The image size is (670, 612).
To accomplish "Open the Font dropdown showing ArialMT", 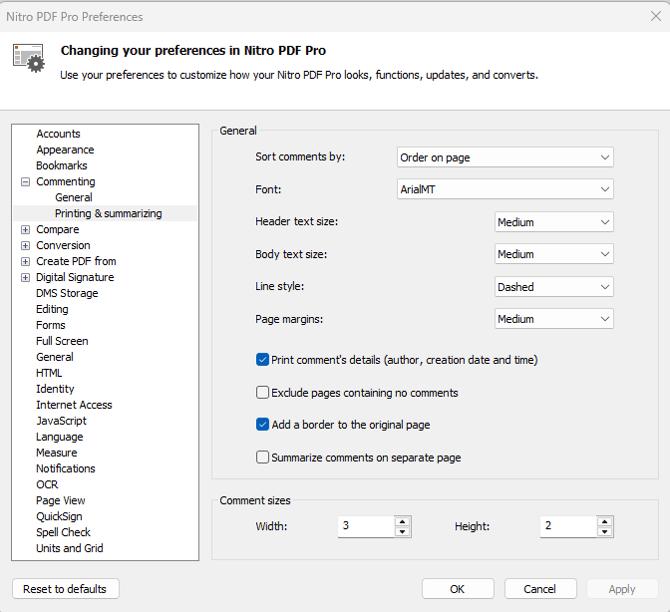I will tap(505, 189).
